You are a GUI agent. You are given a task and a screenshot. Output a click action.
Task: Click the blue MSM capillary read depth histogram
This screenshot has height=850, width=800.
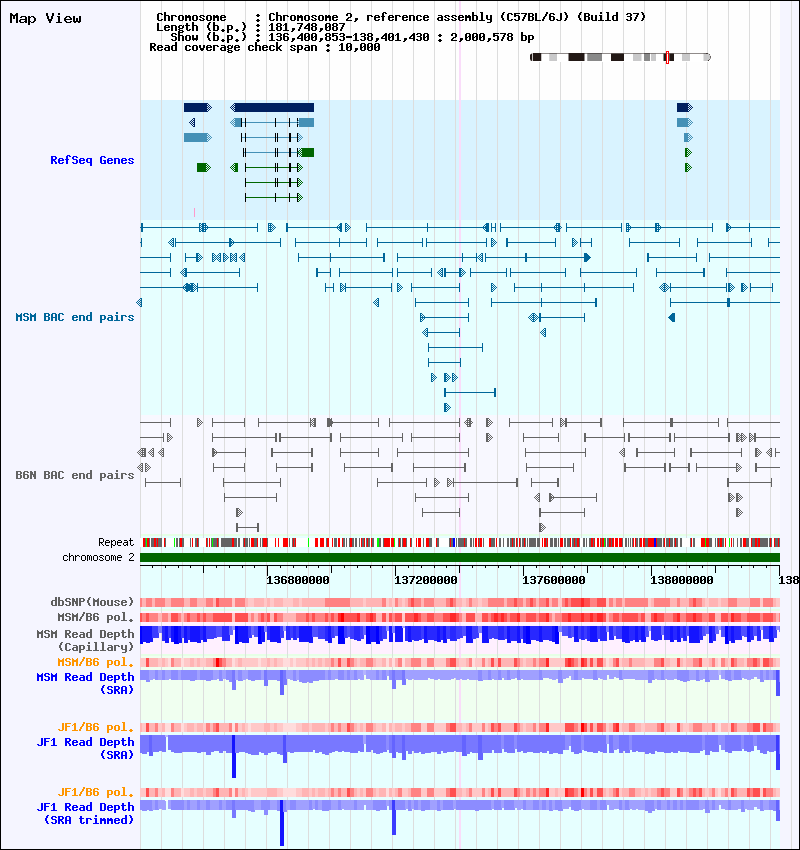click(x=460, y=635)
